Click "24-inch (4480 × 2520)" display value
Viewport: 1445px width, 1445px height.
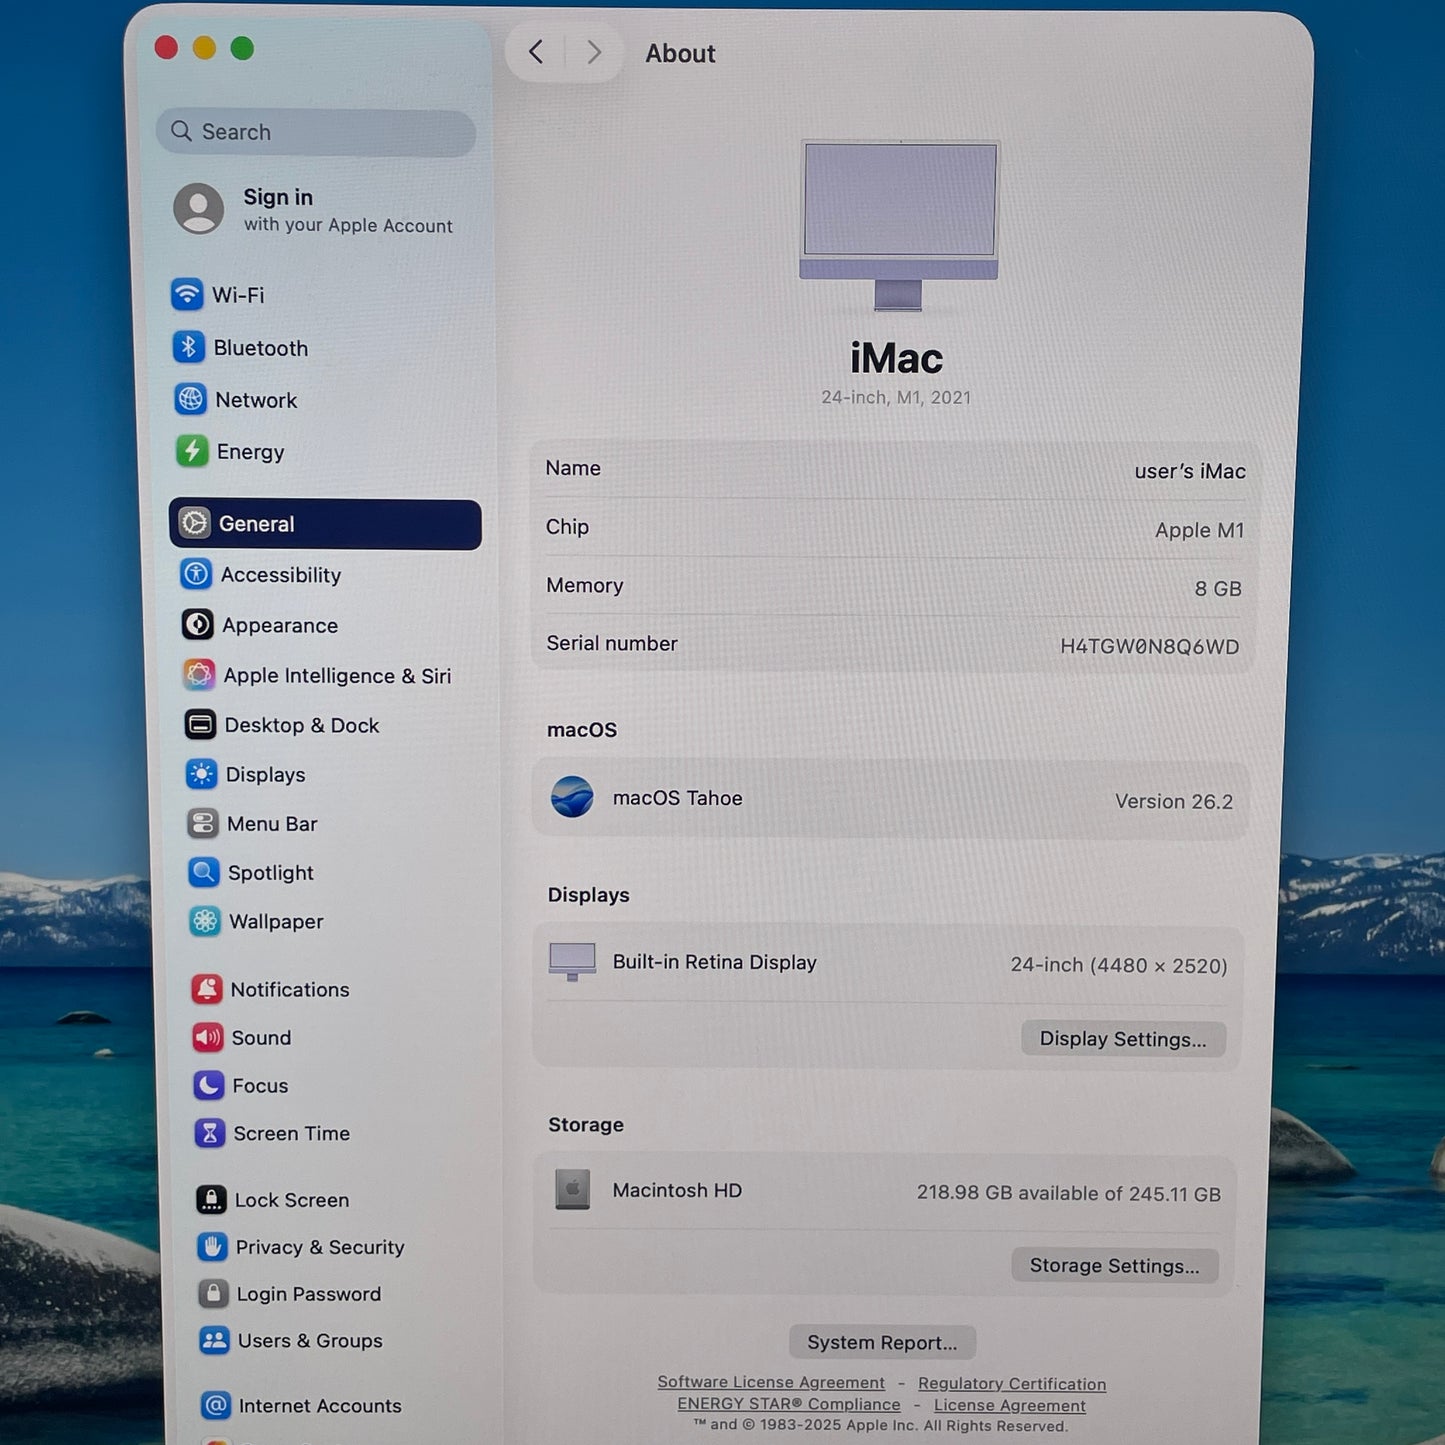point(1119,965)
